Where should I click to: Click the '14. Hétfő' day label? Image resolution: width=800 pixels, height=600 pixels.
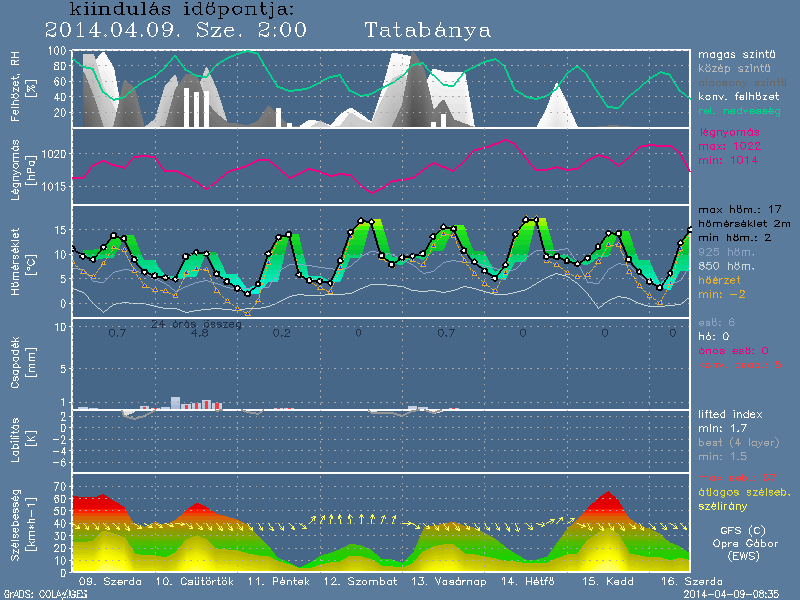click(519, 581)
